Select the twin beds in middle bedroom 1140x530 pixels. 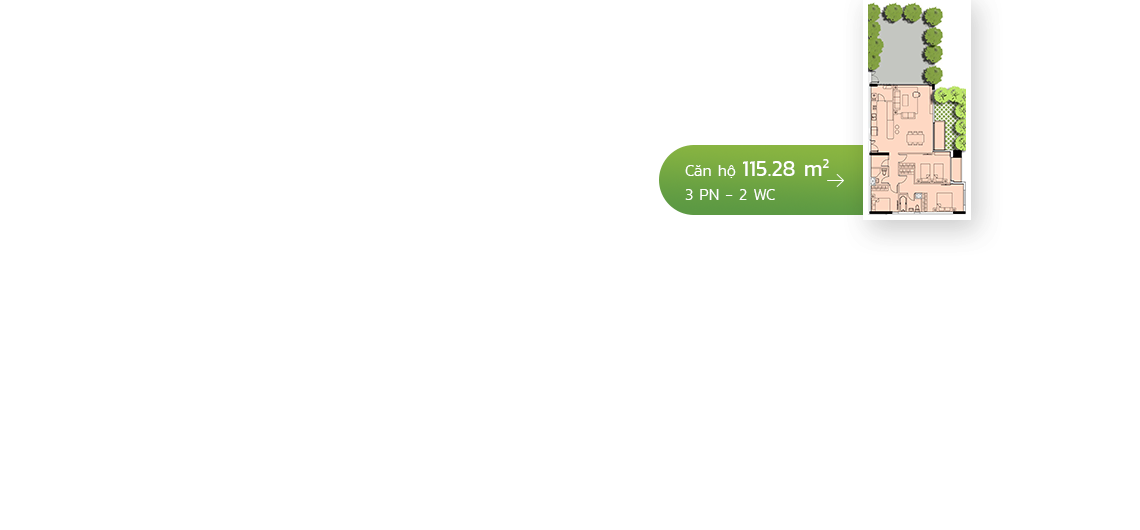932,172
